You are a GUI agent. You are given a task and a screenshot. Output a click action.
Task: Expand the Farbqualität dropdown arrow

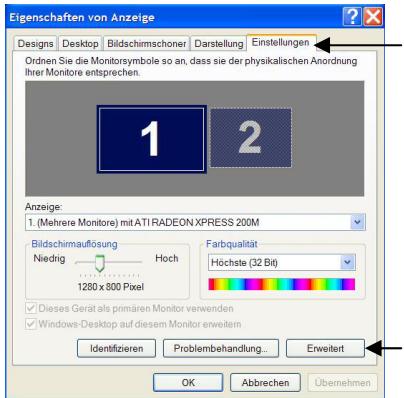[348, 262]
